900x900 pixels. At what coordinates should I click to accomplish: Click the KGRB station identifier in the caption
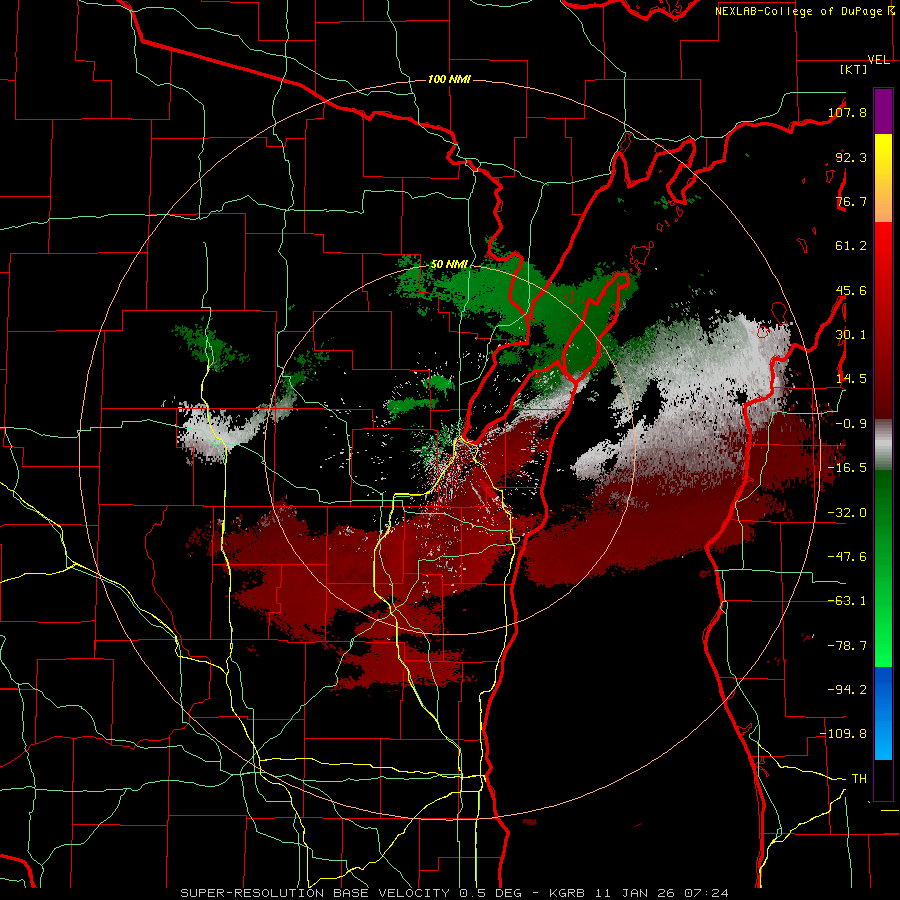pos(567,893)
